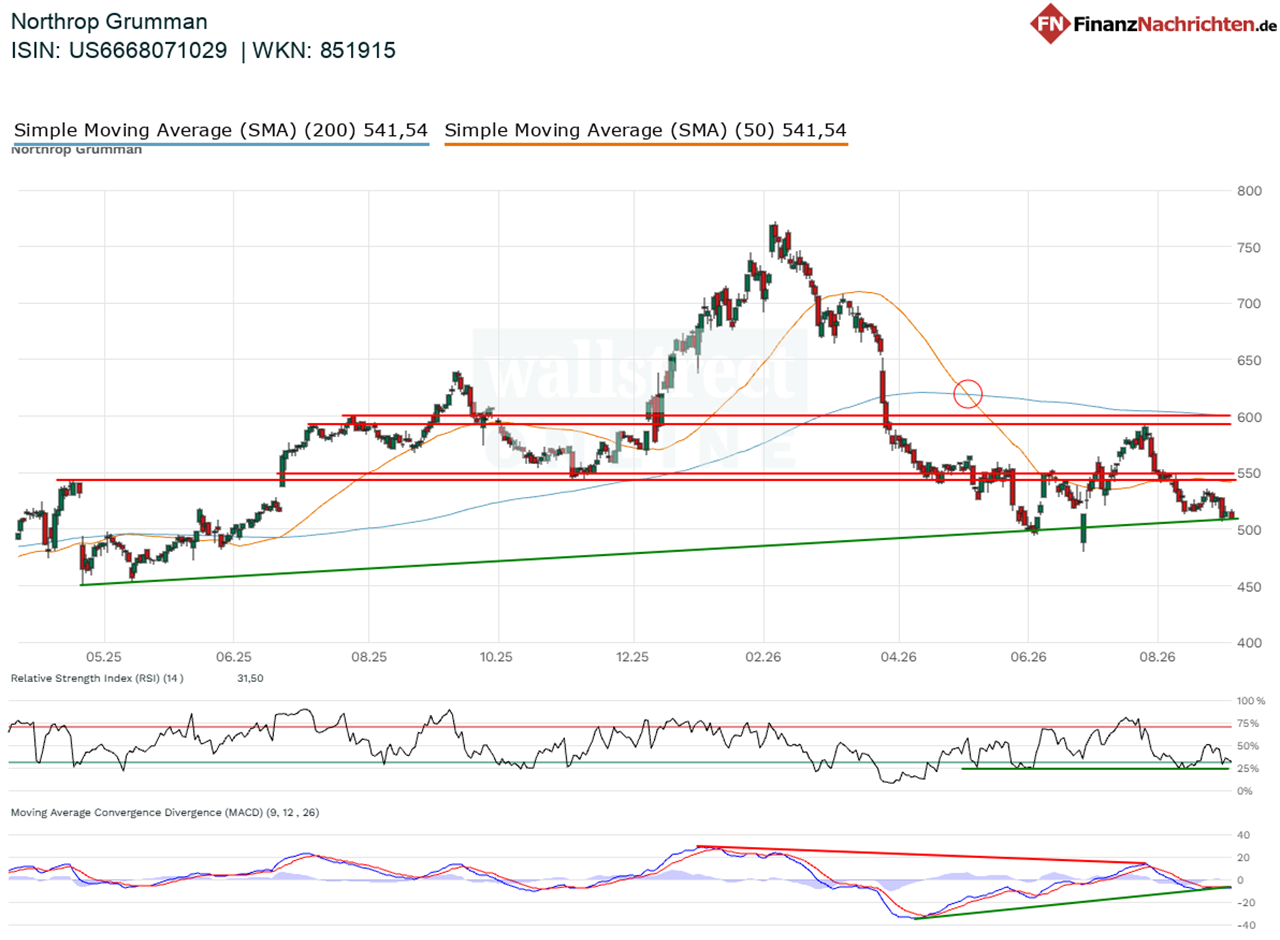Click the 750 price axis label
The height and width of the screenshot is (940, 1280).
tap(1250, 247)
